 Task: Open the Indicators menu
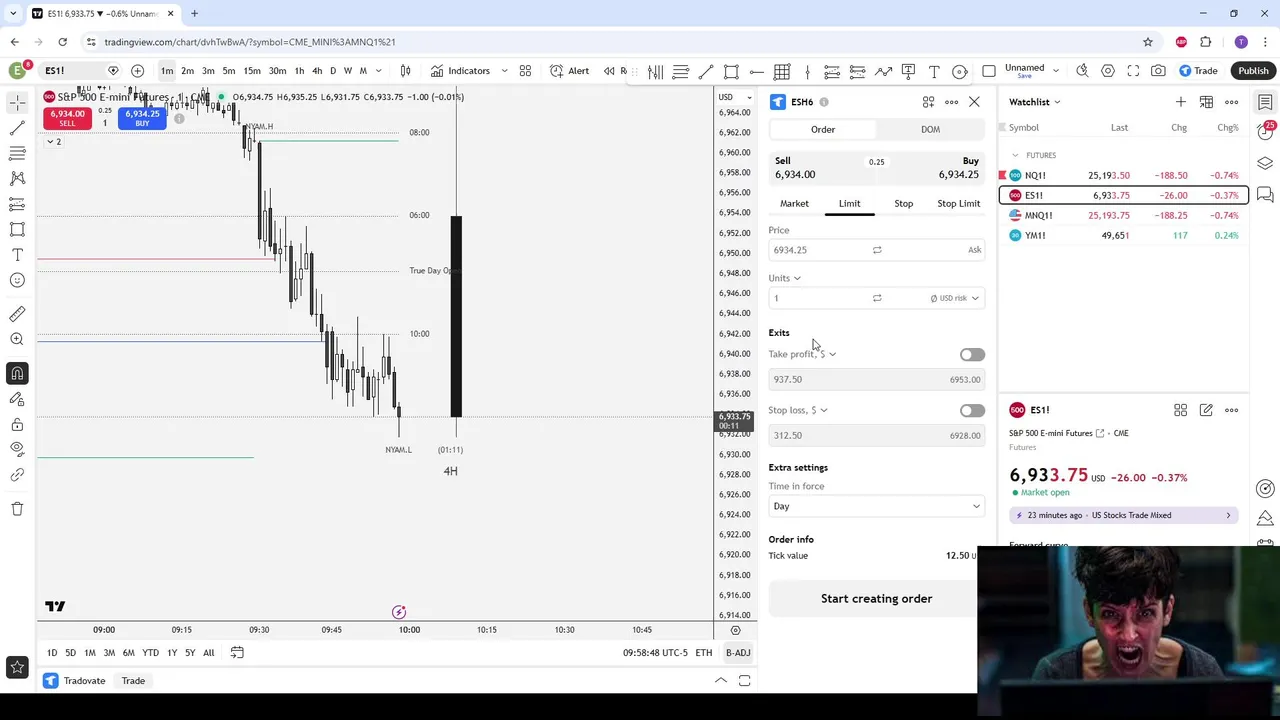(x=460, y=71)
